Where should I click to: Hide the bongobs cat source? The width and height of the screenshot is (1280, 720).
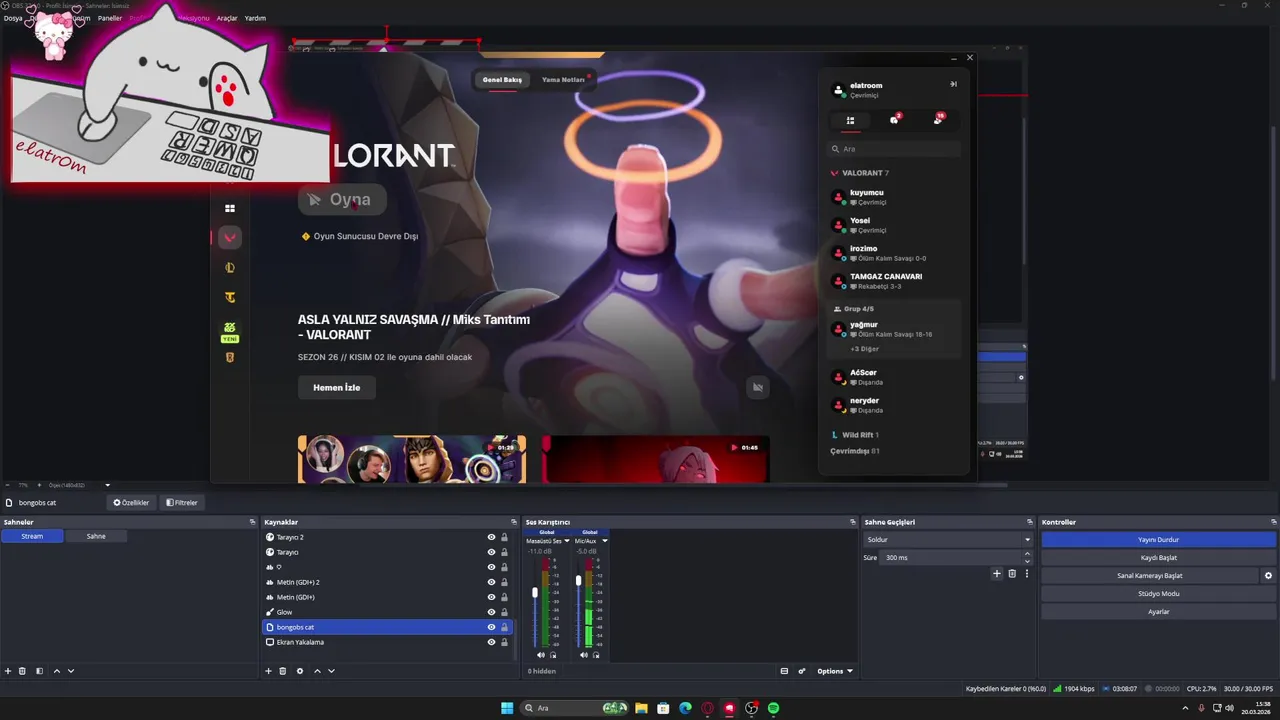click(491, 627)
